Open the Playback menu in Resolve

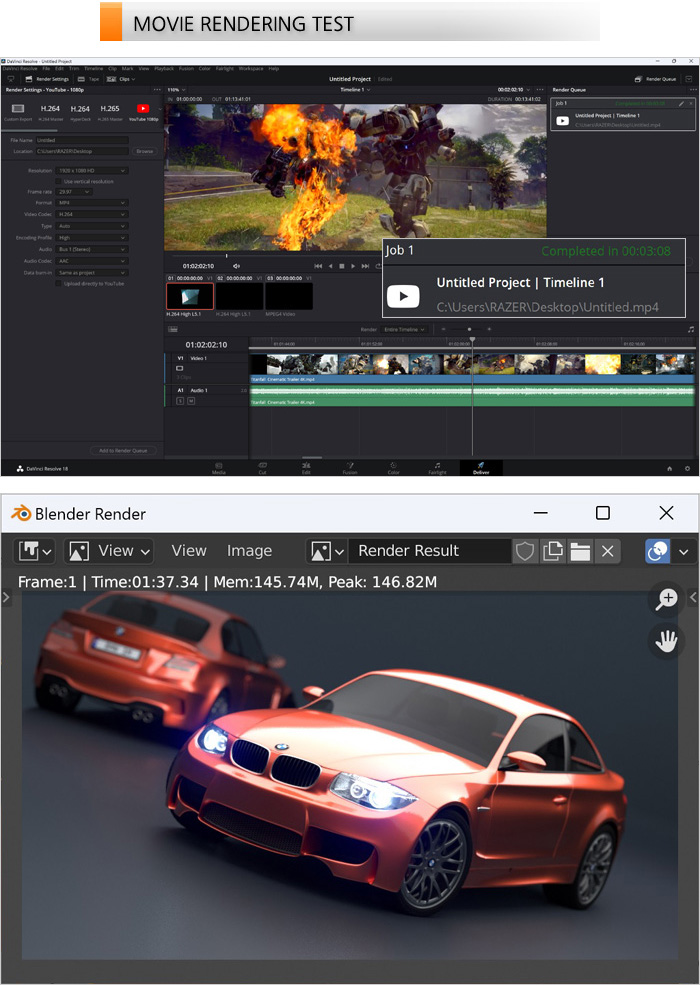coord(164,68)
